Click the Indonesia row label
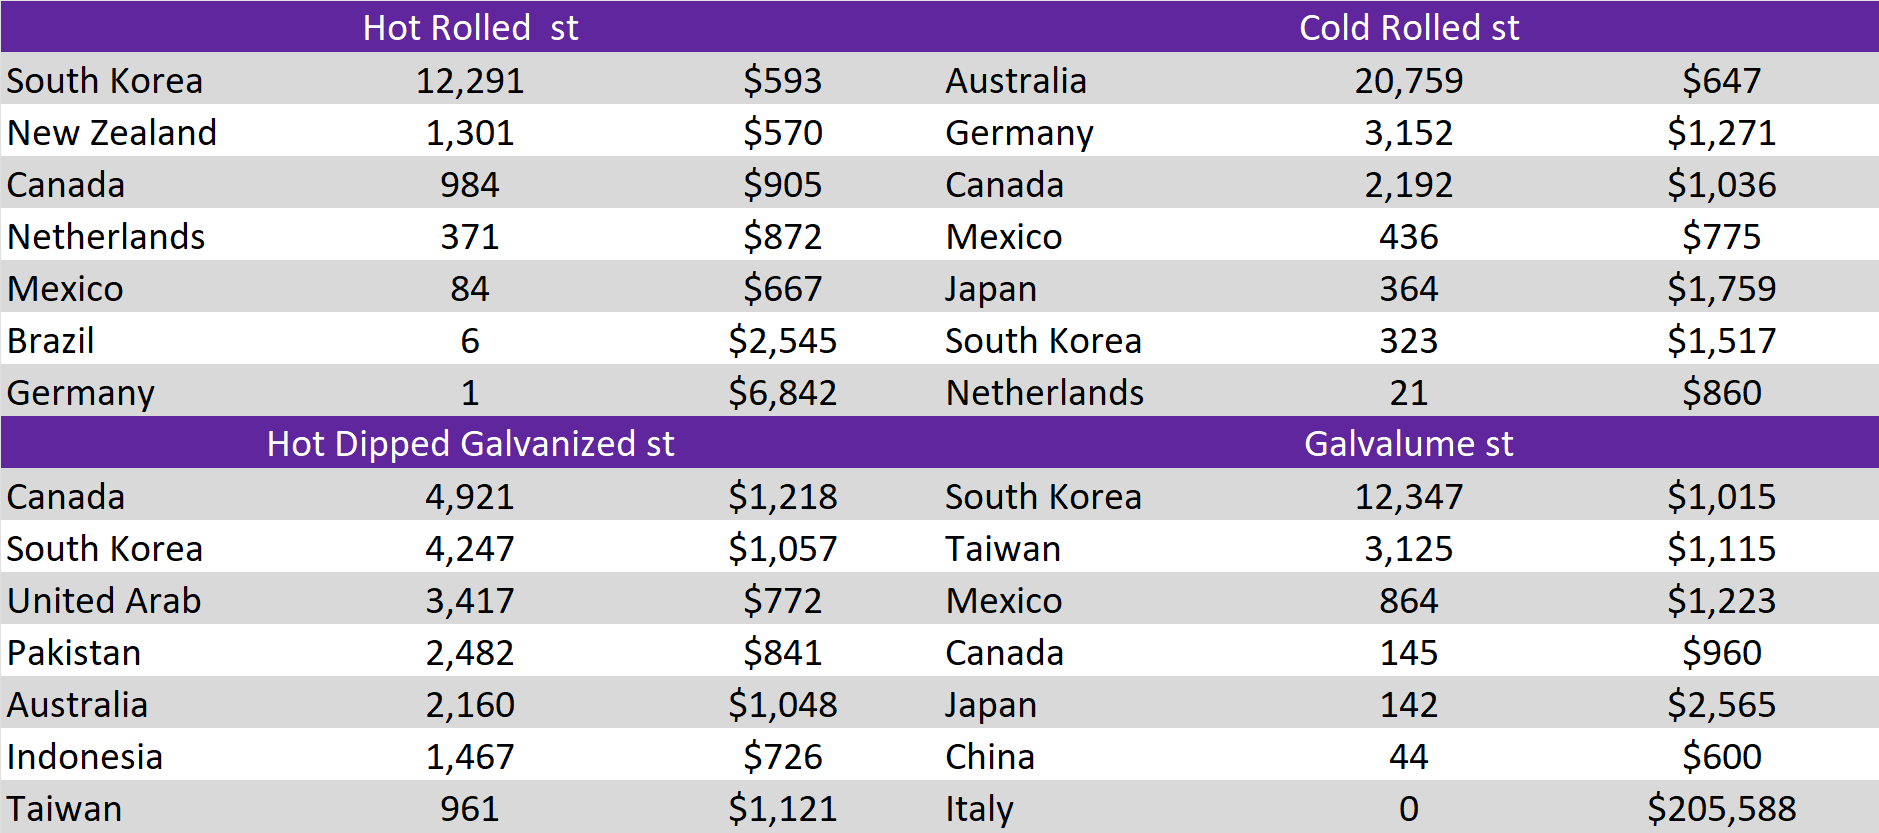 [x=85, y=756]
